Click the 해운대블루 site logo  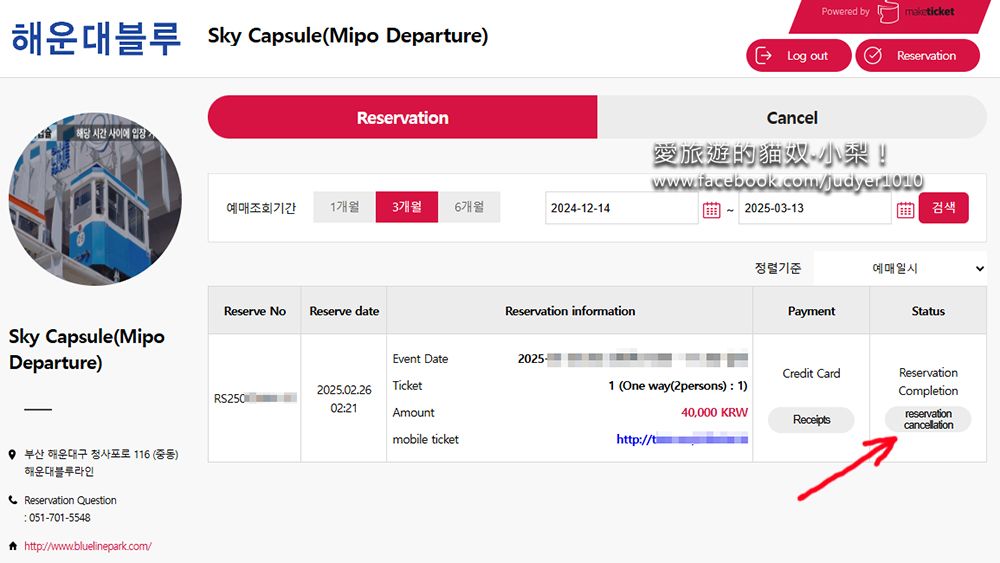point(96,37)
